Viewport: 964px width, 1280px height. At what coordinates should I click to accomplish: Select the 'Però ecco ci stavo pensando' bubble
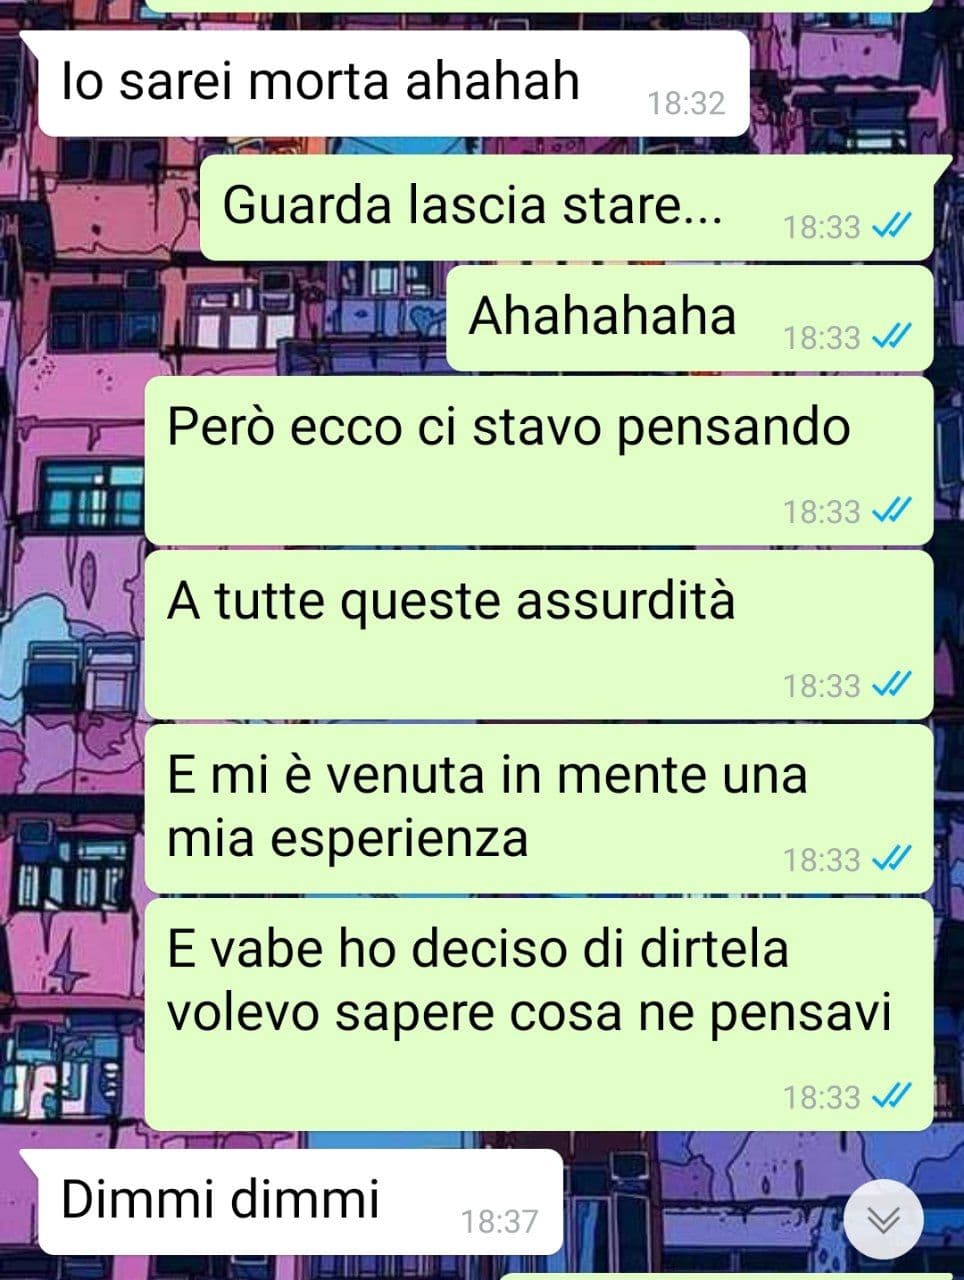[x=539, y=461]
